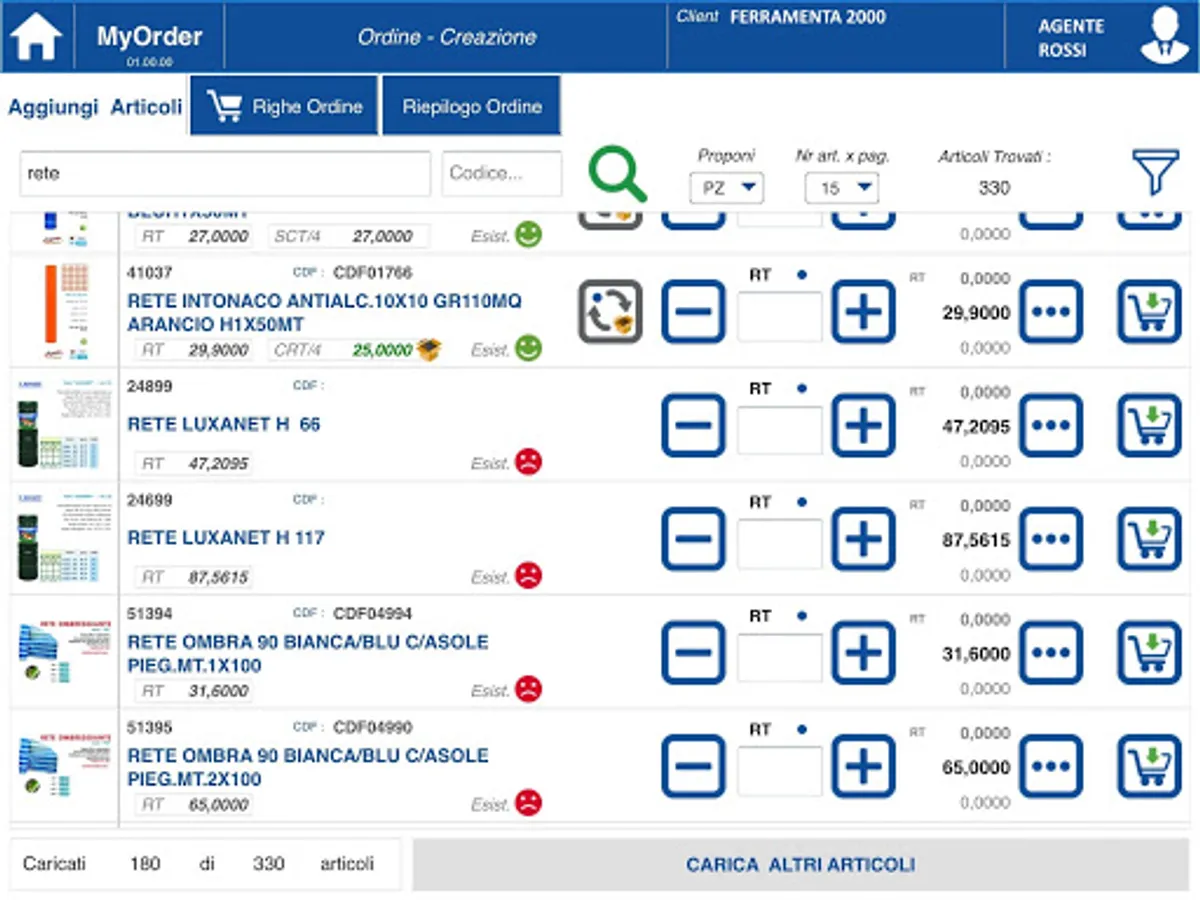Open article title RETE OMBRA 90 PIEG.MT.2X100
The image size is (1200, 900).
[308, 767]
